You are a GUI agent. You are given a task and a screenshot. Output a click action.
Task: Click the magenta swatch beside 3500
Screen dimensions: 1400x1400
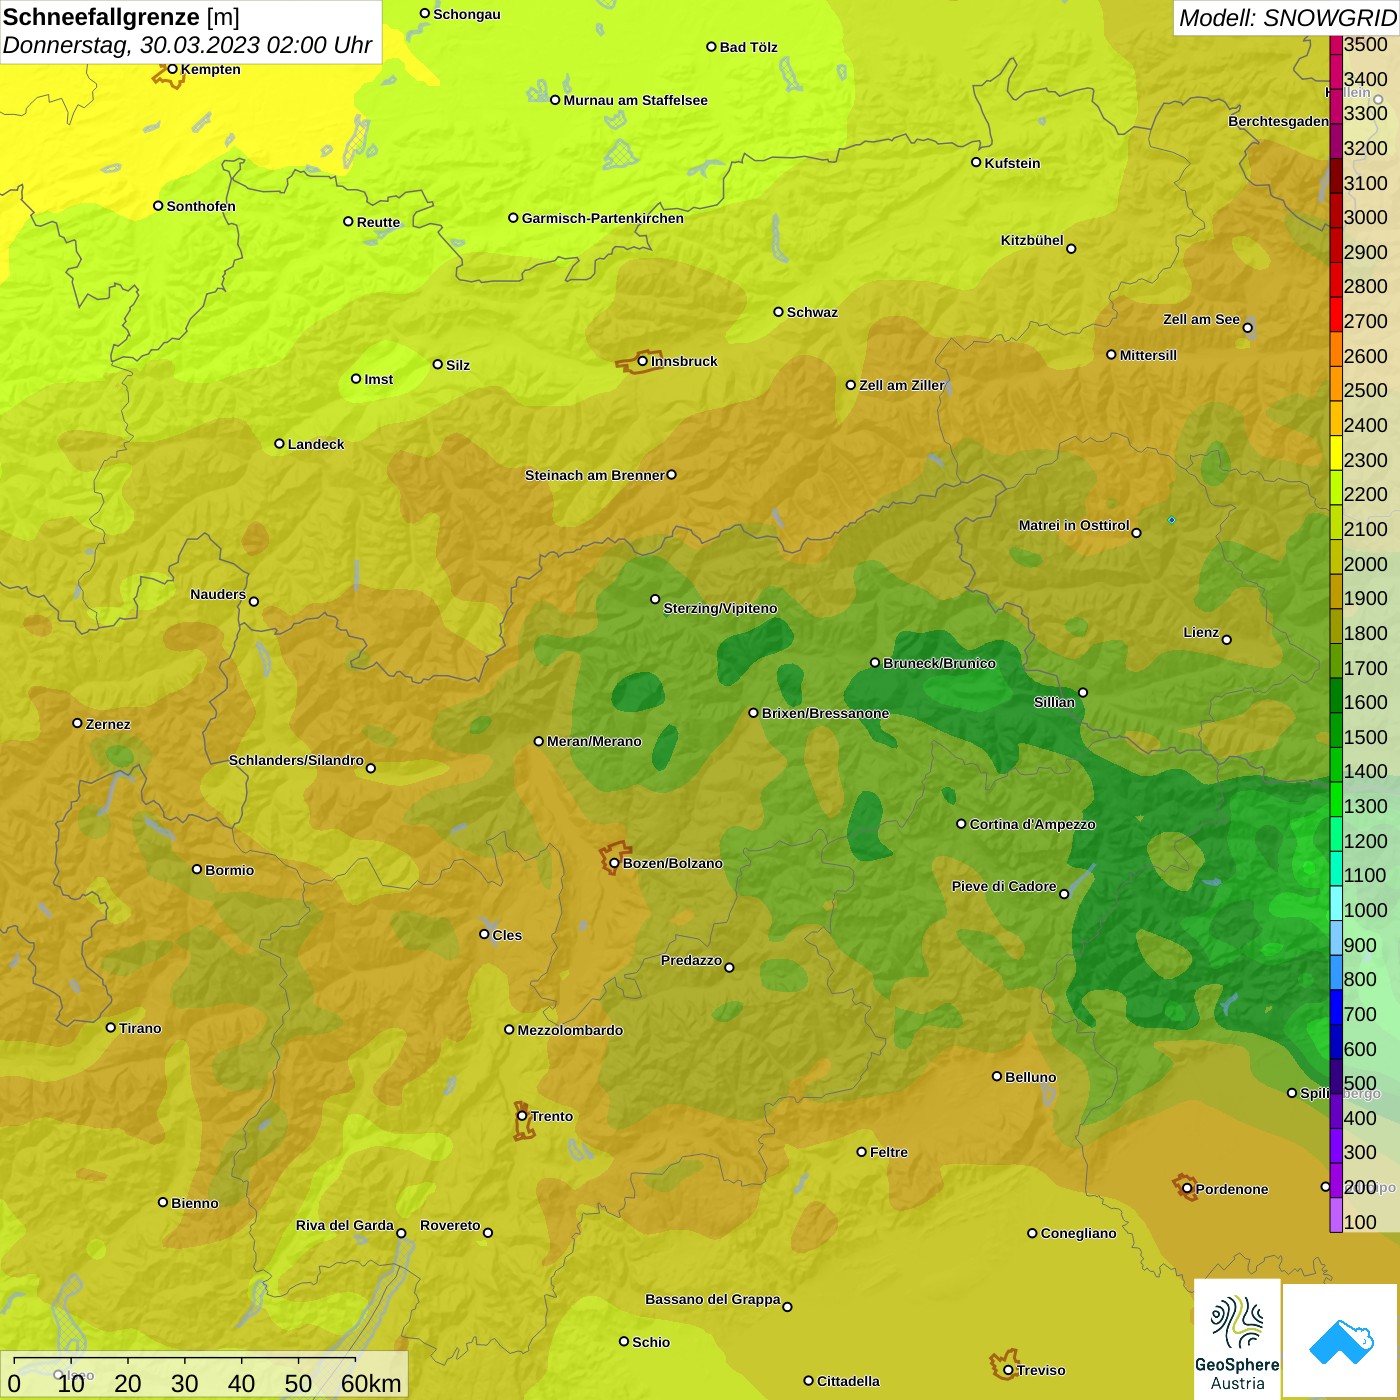(x=1335, y=45)
